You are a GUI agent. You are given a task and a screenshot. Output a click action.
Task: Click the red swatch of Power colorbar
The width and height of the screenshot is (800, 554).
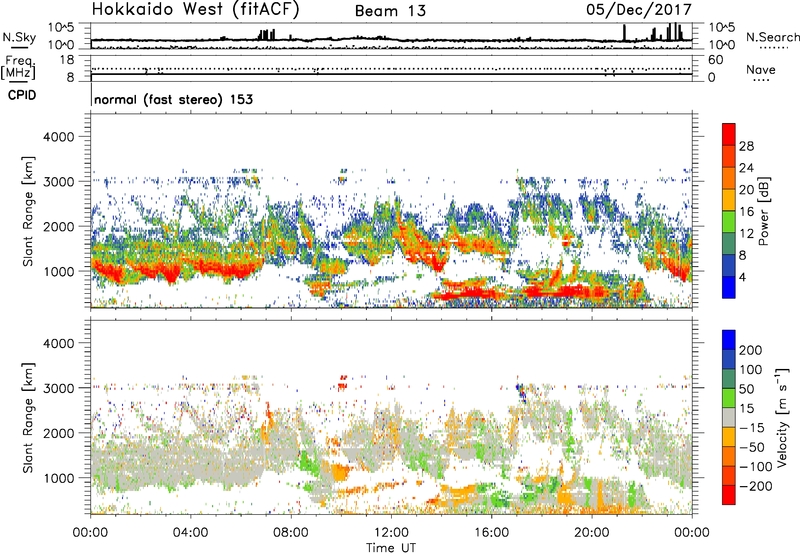tap(729, 135)
